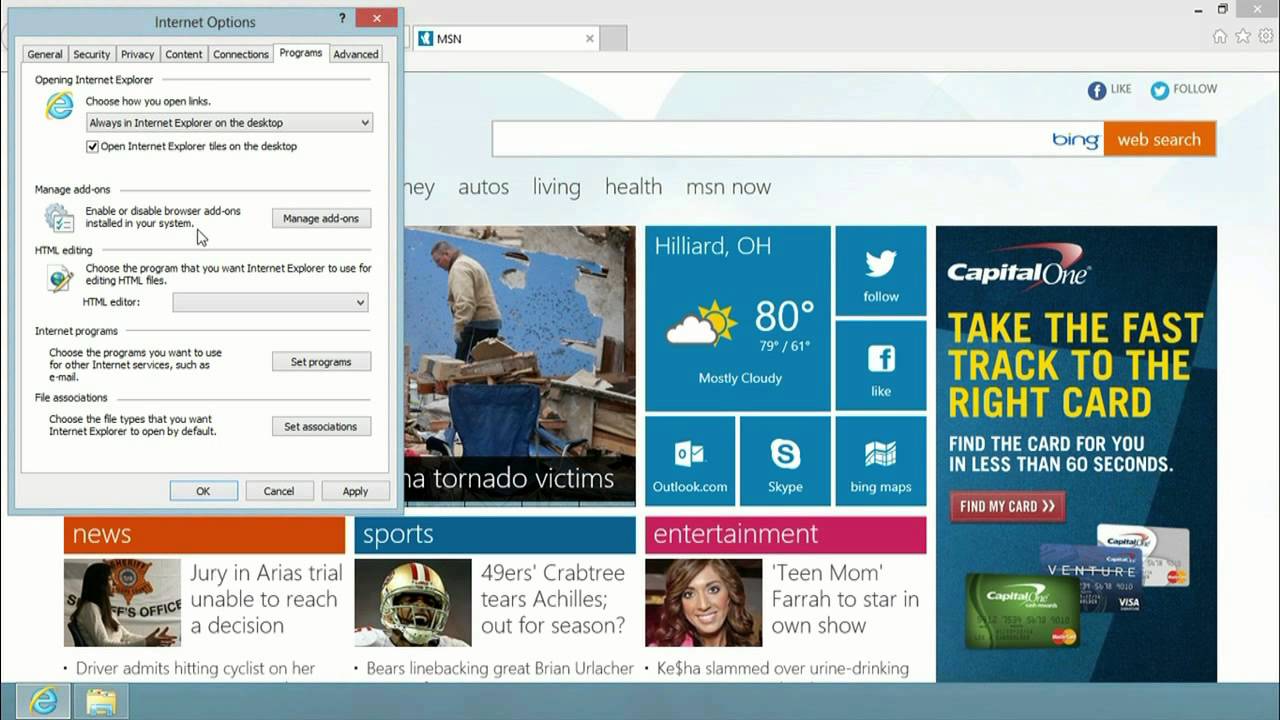Click the 49ers player thumbnail
This screenshot has height=720, width=1280.
click(x=413, y=603)
